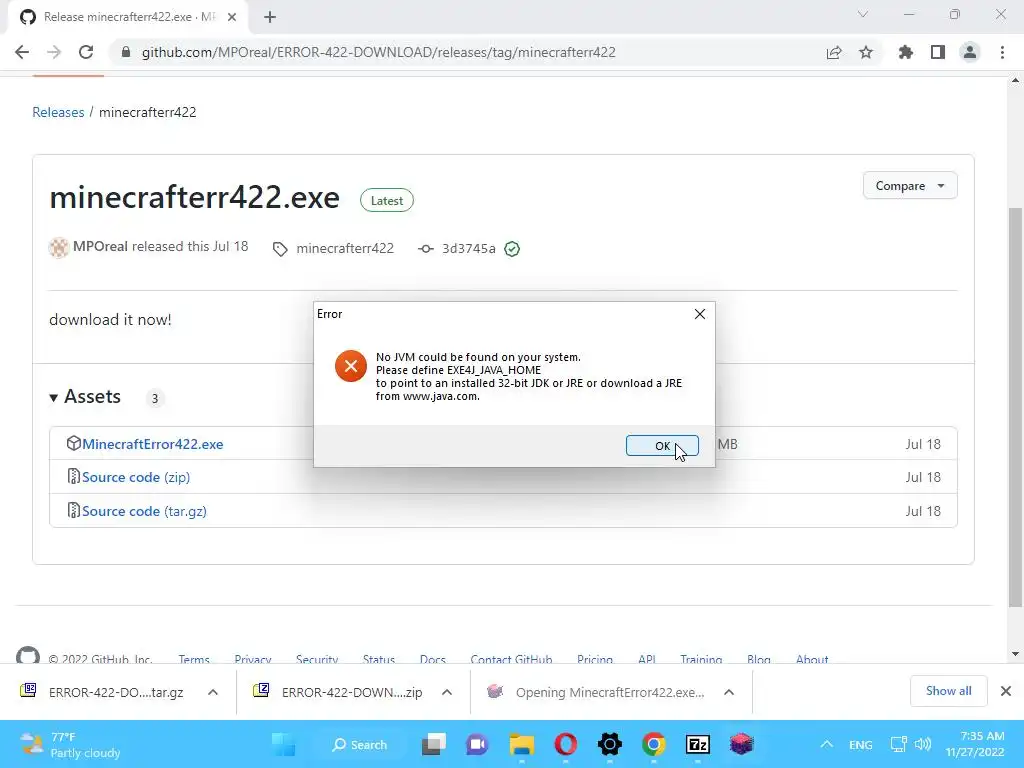Open Task View on the taskbar
Screen dimensions: 1024x768
(x=434, y=744)
